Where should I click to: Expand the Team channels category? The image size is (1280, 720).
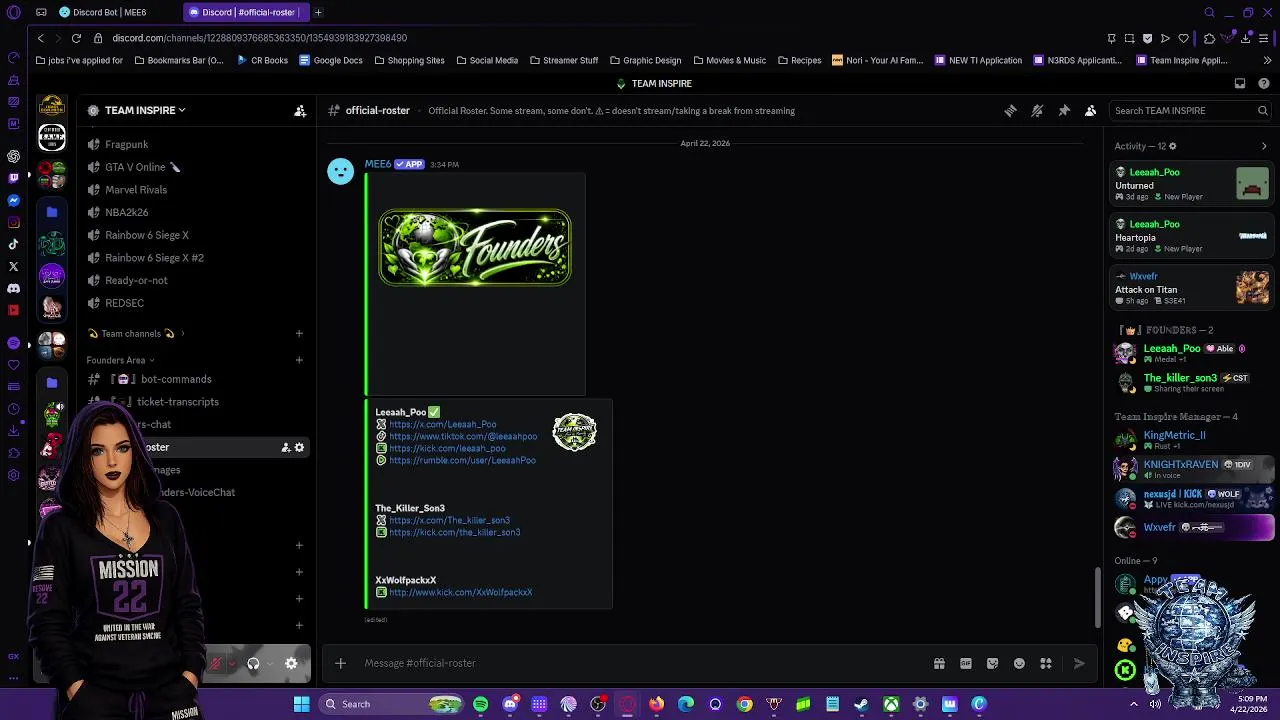pos(136,334)
